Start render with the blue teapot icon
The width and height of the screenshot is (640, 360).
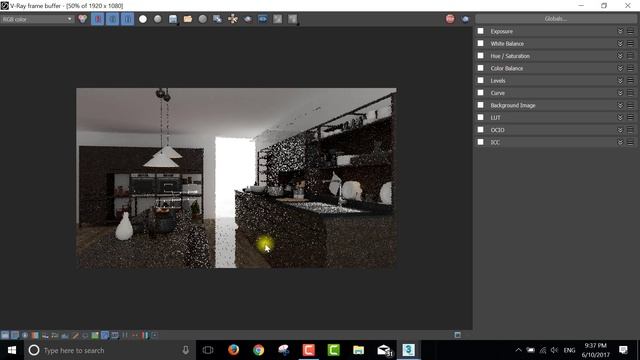pos(465,19)
